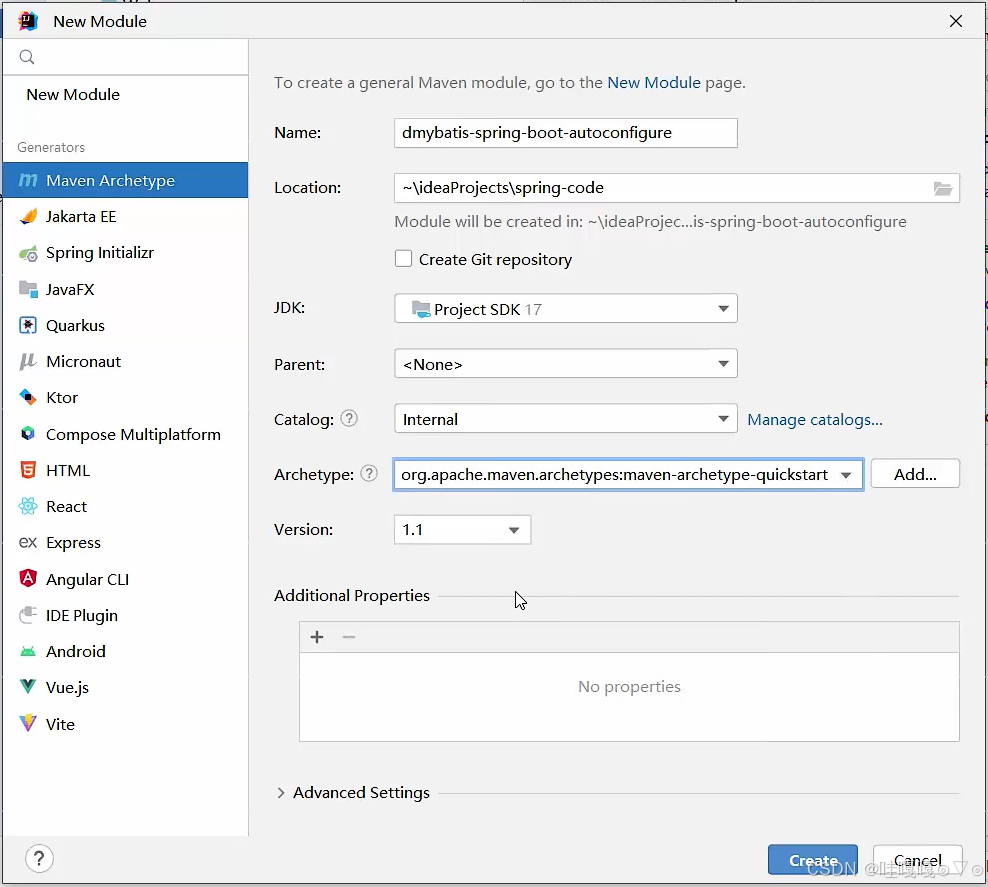Screen dimensions: 988x887
Task: Select Compose Multiplatform generator
Action: [125, 434]
